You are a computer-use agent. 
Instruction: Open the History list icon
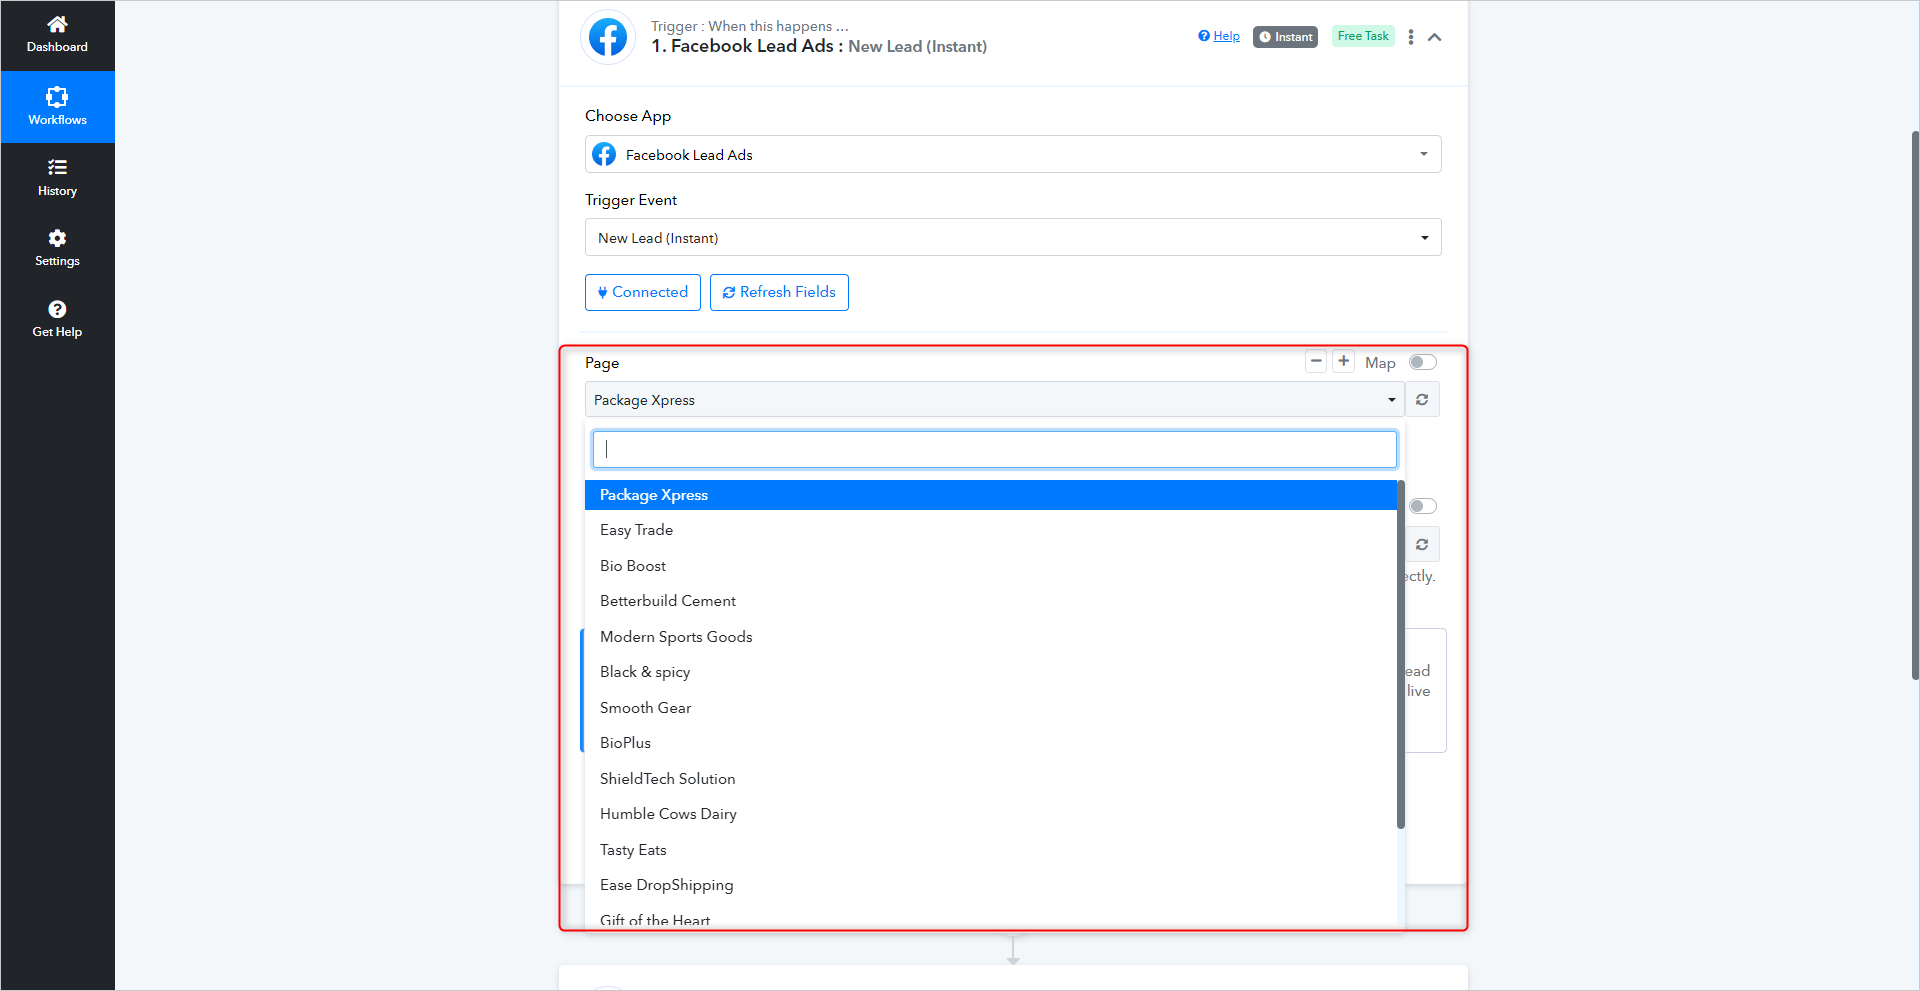tap(57, 167)
